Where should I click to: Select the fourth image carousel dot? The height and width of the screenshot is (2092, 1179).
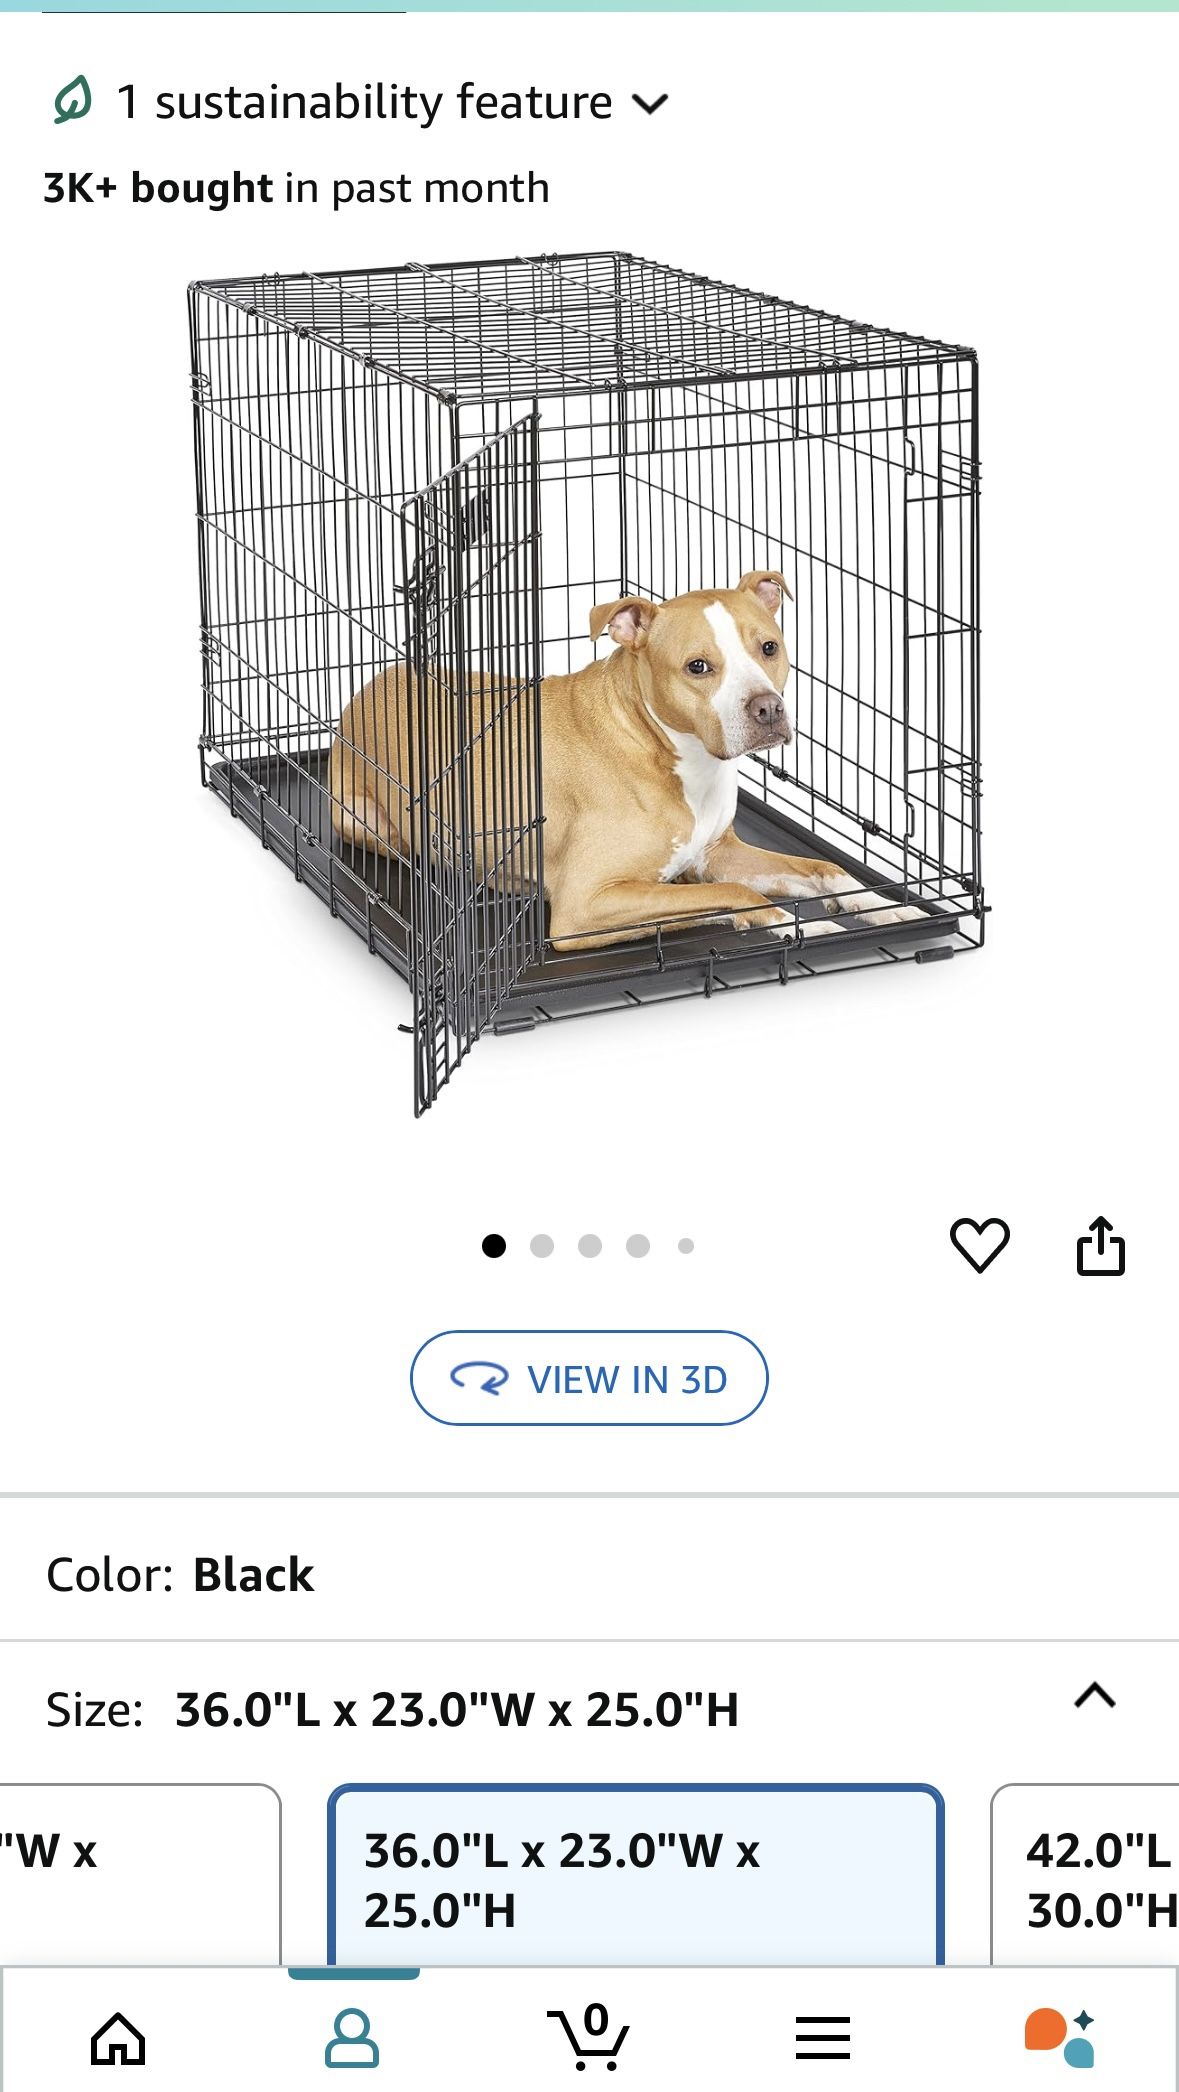pos(638,1246)
